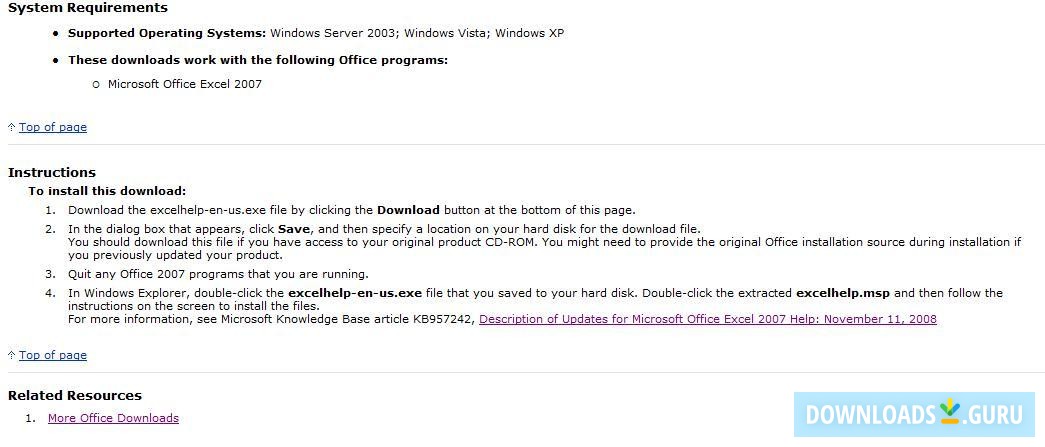Click the Supported Operating Systems label
The height and width of the screenshot is (447, 1045).
click(x=167, y=33)
